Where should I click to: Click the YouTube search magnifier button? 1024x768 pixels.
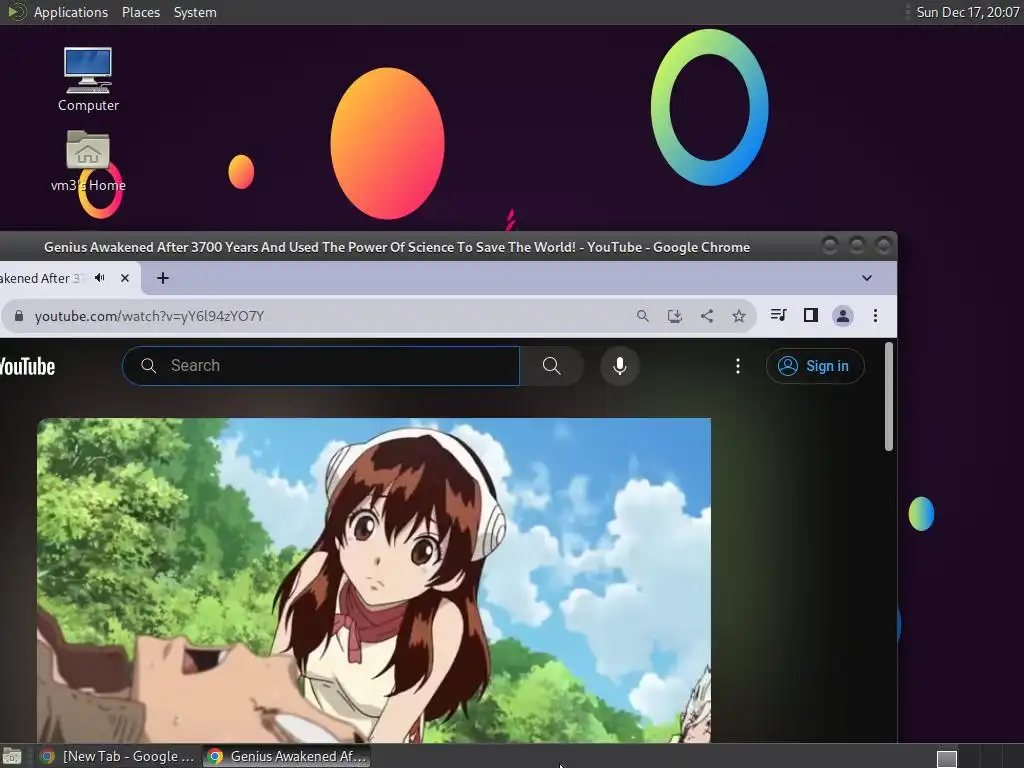[552, 366]
